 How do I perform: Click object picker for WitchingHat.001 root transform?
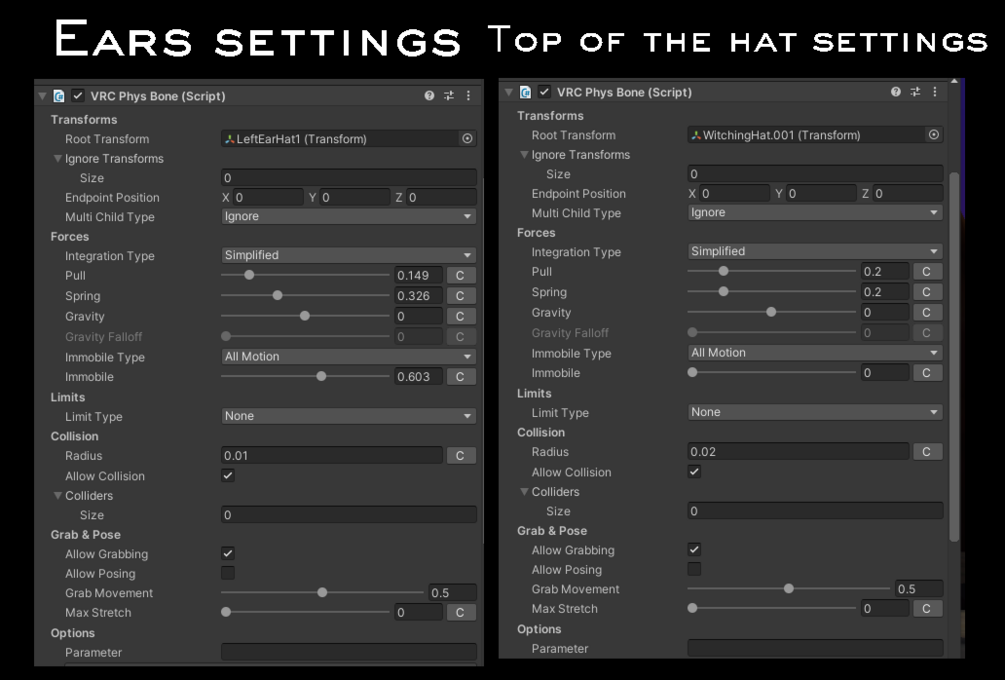934,135
